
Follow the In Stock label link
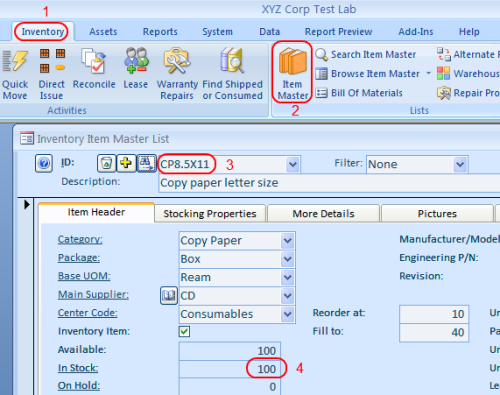click(78, 368)
